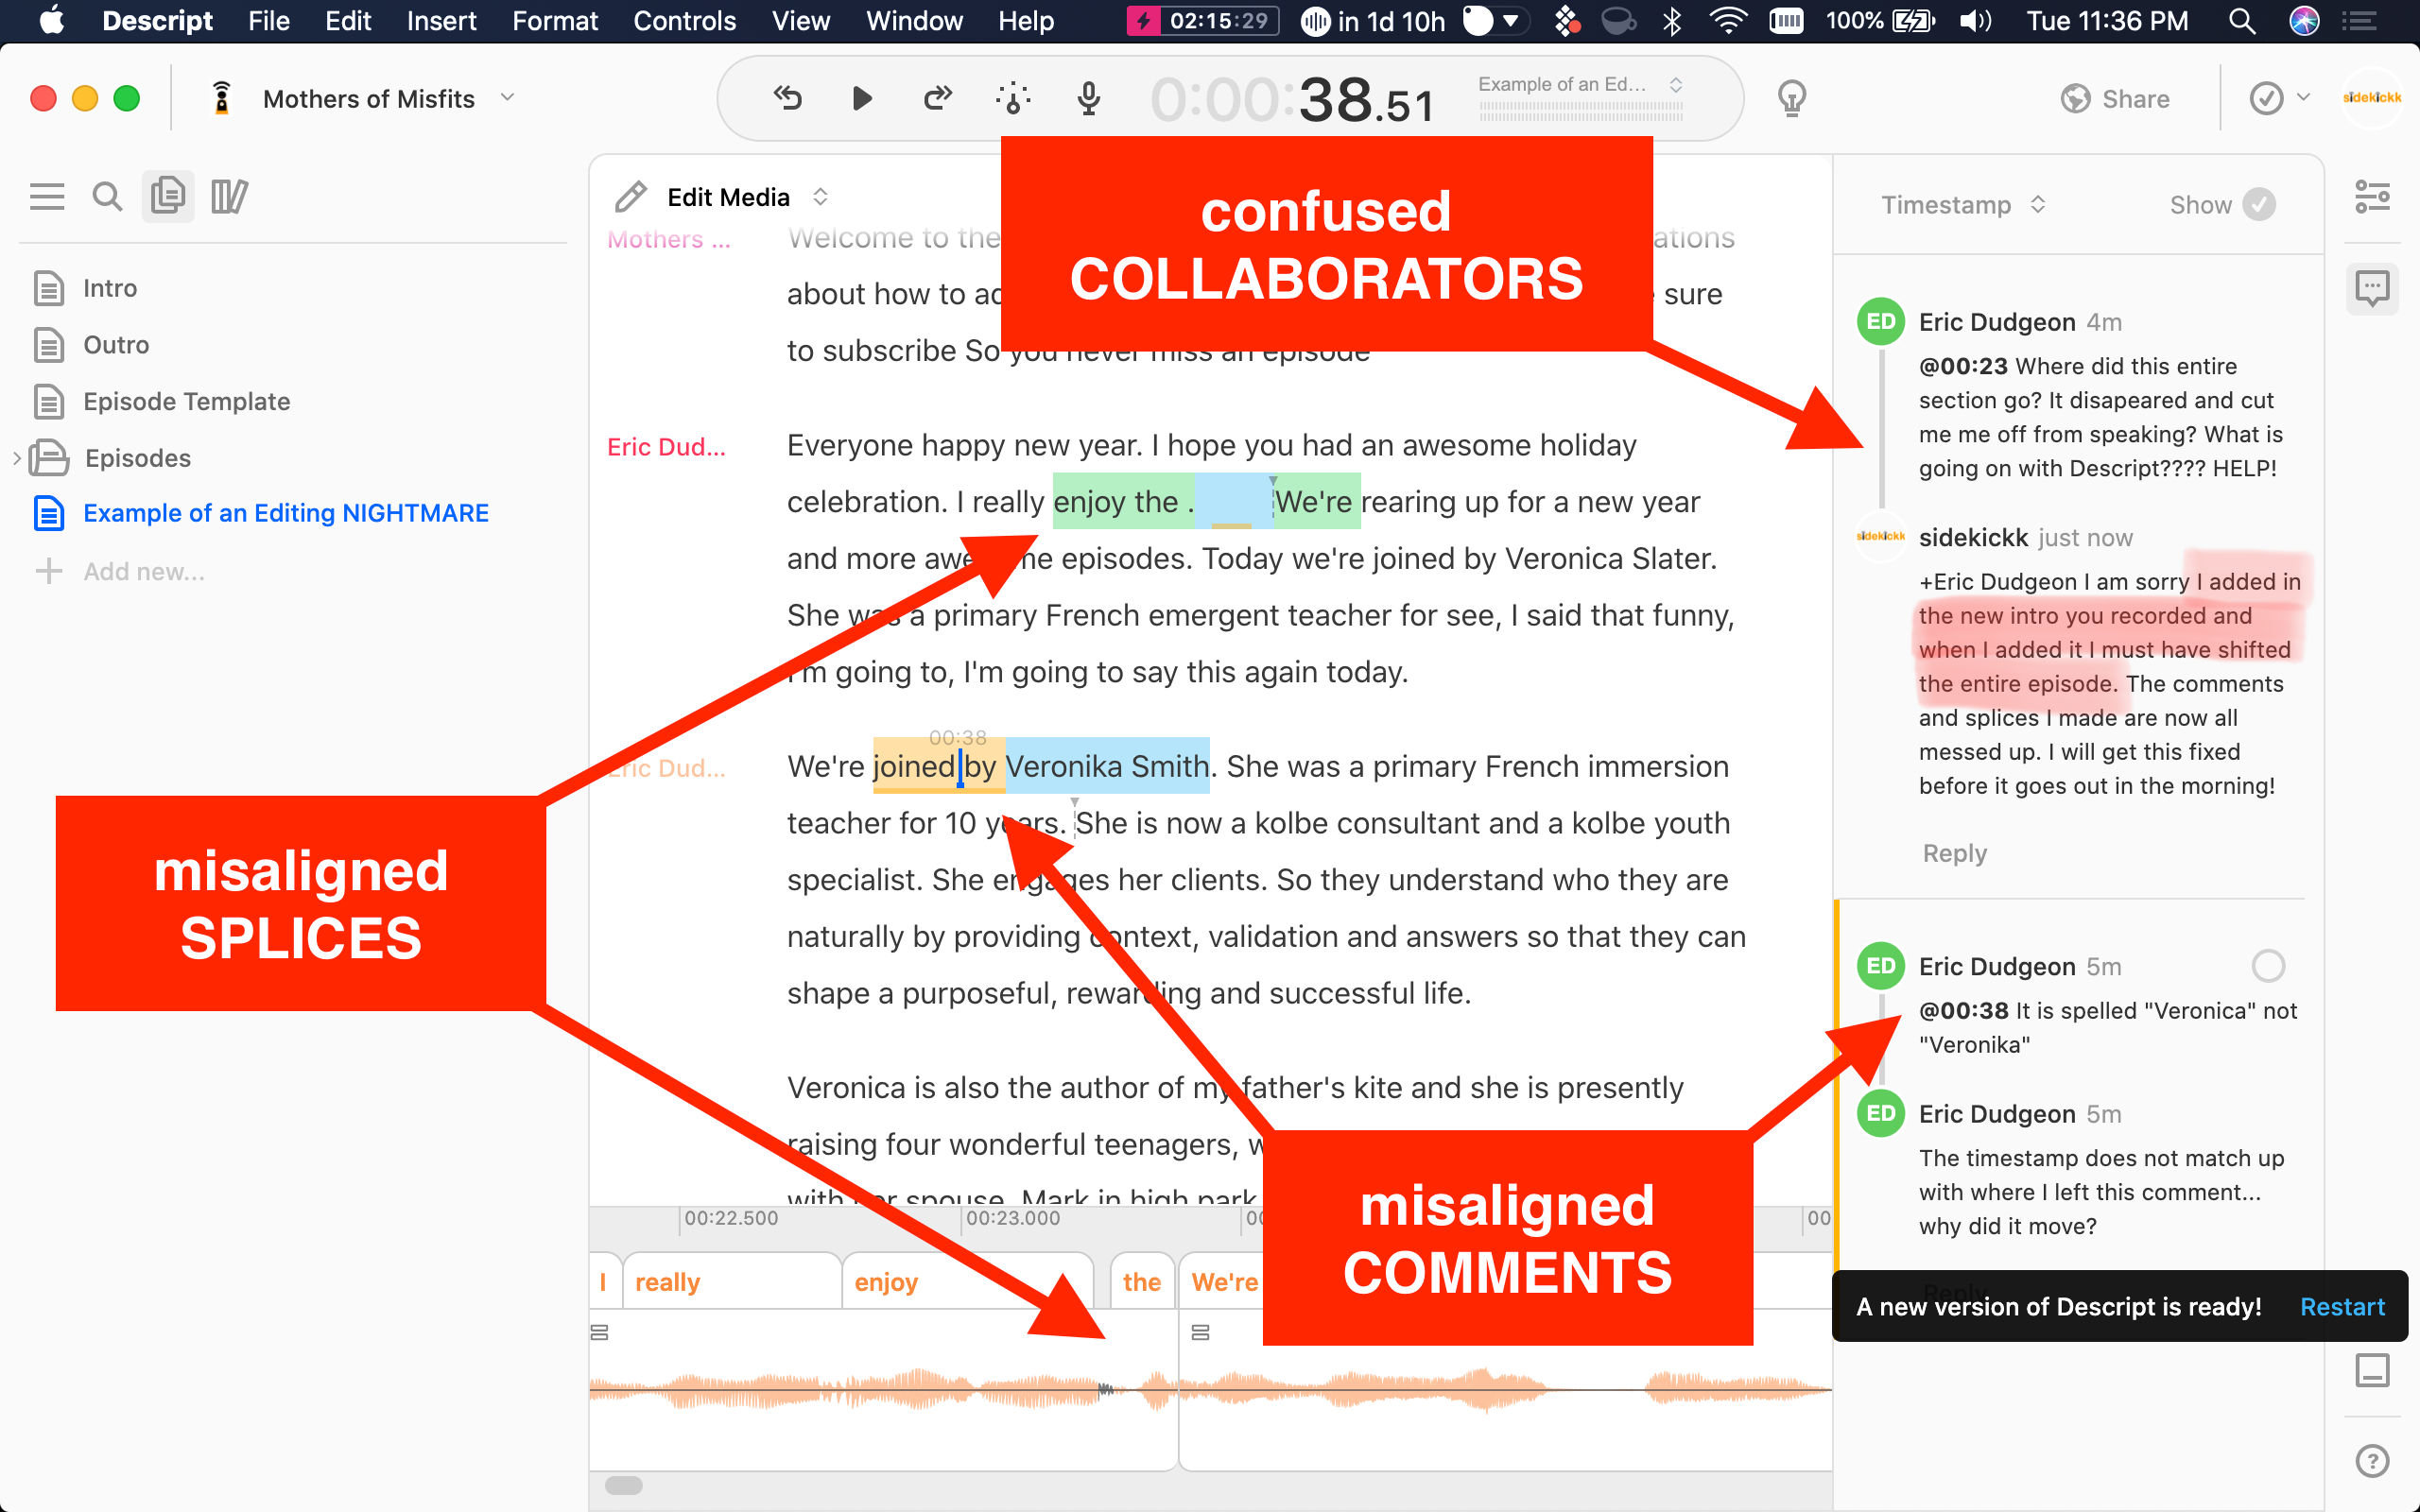Select the compositions documents icon
The height and width of the screenshot is (1512, 2420).
pyautogui.click(x=167, y=196)
